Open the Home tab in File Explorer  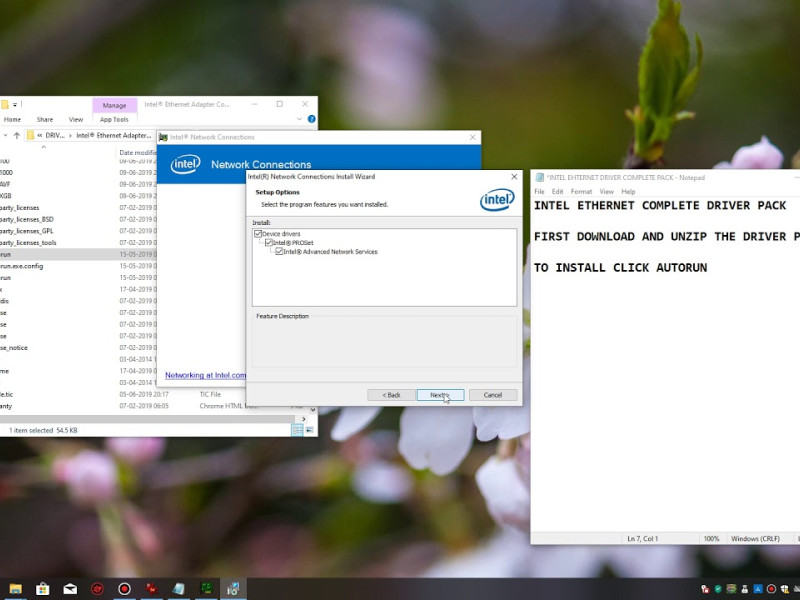point(12,119)
